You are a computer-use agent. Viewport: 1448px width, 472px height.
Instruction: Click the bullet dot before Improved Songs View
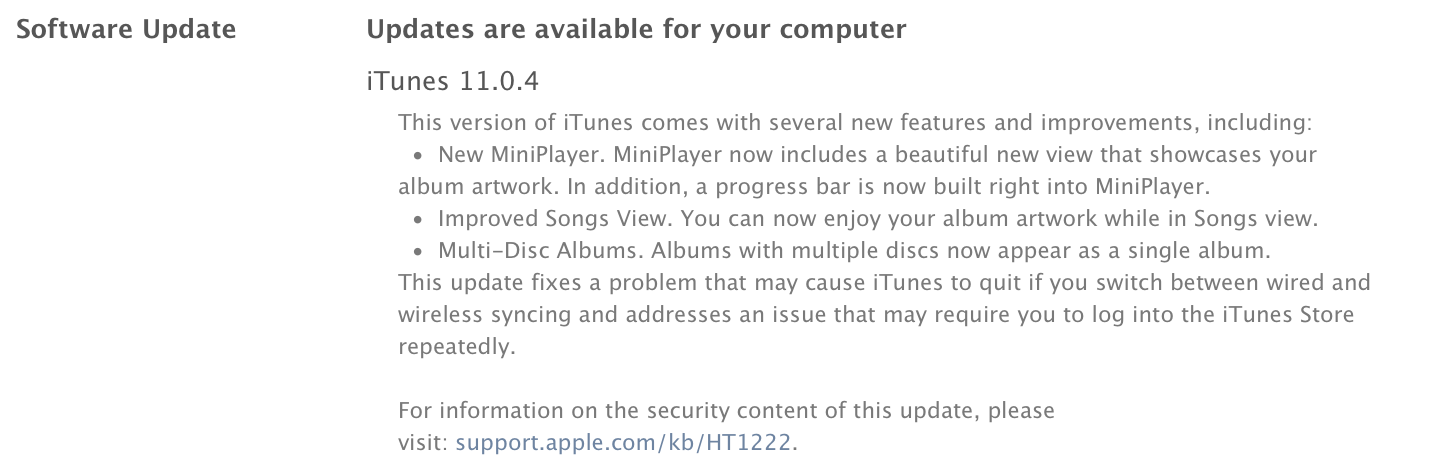coord(421,220)
